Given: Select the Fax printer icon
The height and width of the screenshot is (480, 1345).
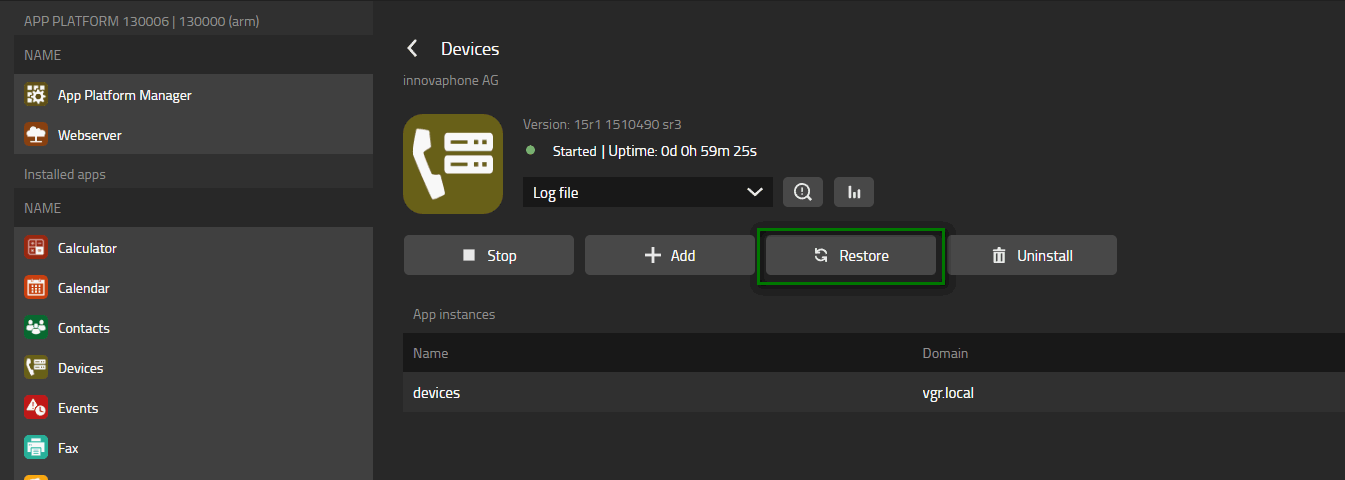Looking at the screenshot, I should pyautogui.click(x=36, y=448).
